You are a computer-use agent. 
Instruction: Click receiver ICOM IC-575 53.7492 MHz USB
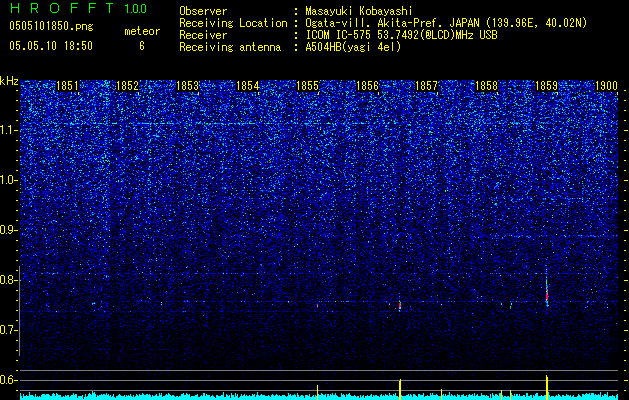point(401,35)
